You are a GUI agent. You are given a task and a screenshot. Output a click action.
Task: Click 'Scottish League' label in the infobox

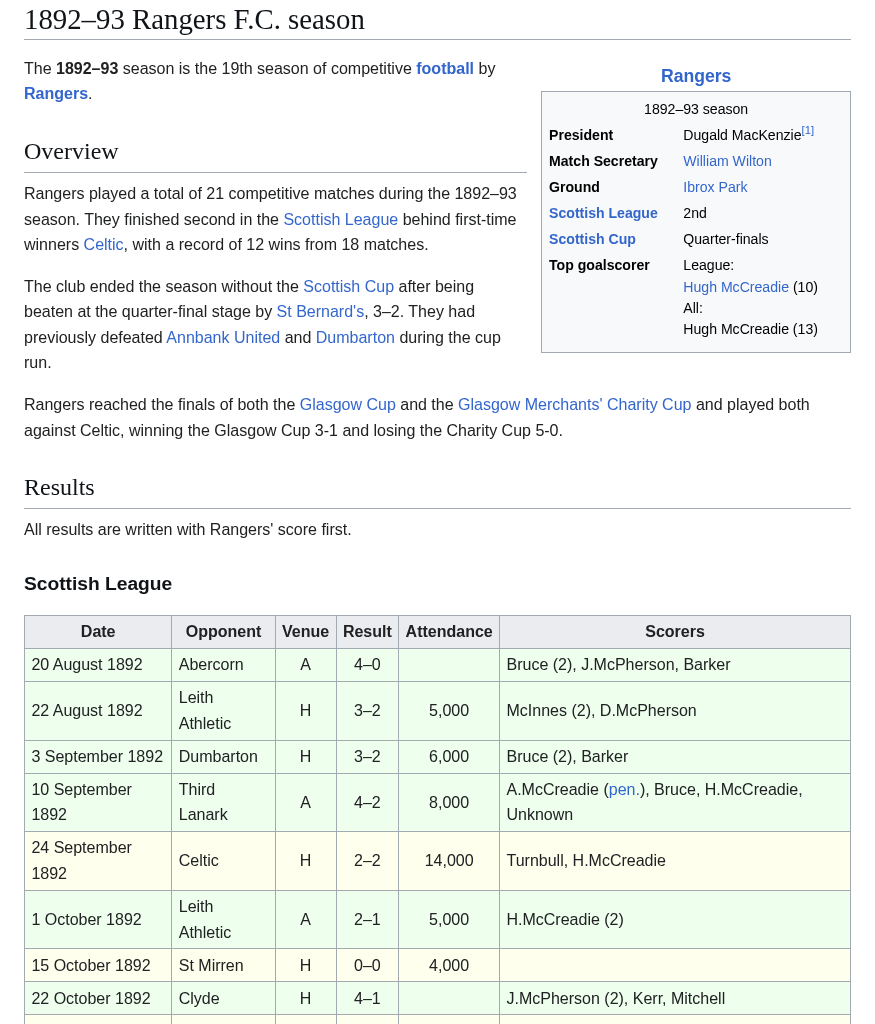tap(603, 213)
